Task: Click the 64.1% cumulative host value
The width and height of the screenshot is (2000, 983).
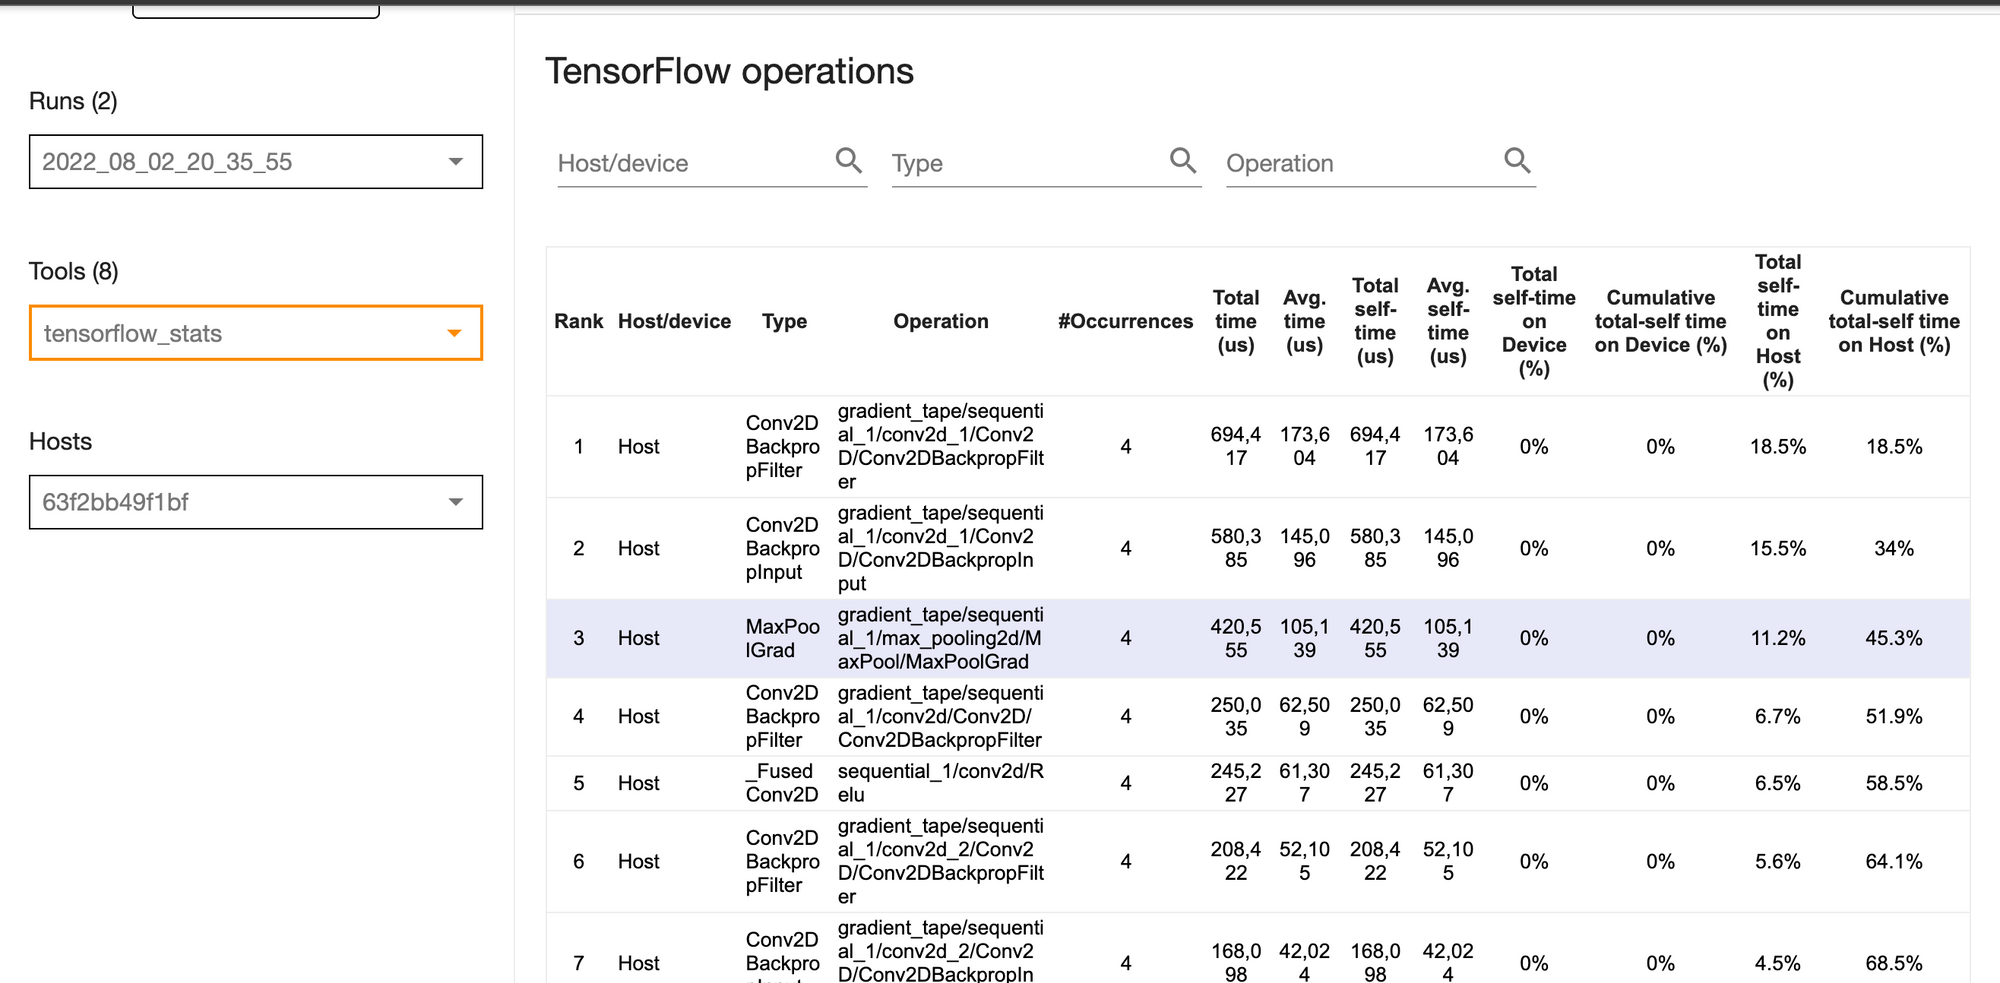Action: 1894,861
